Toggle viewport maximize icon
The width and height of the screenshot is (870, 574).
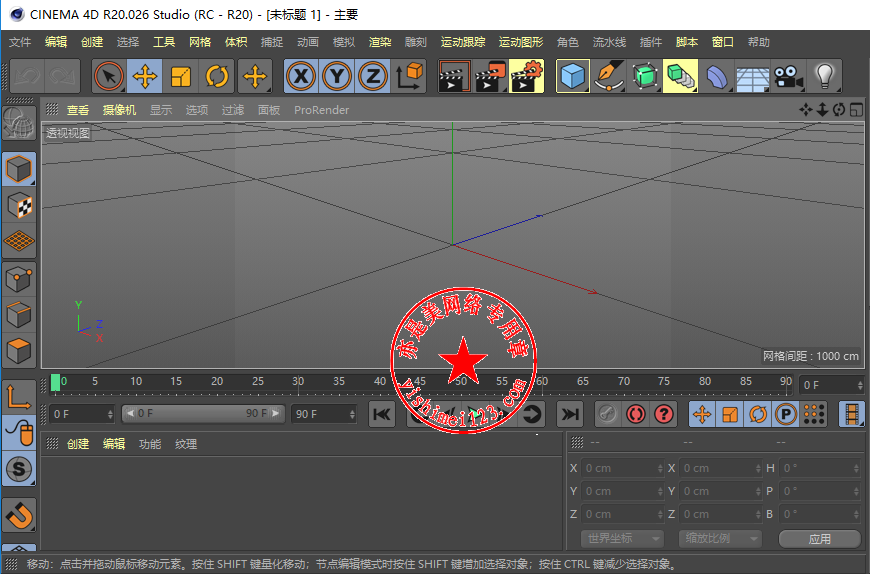(x=856, y=110)
